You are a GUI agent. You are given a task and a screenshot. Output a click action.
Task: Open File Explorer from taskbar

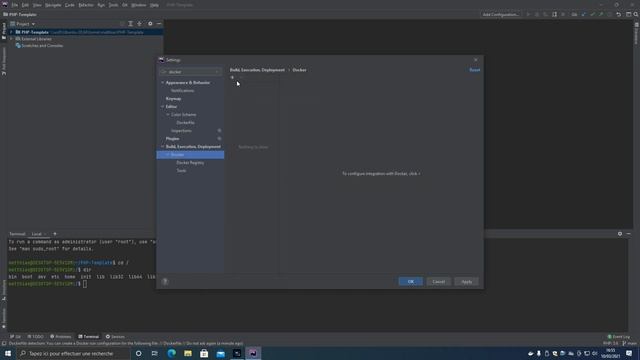pyautogui.click(x=188, y=353)
